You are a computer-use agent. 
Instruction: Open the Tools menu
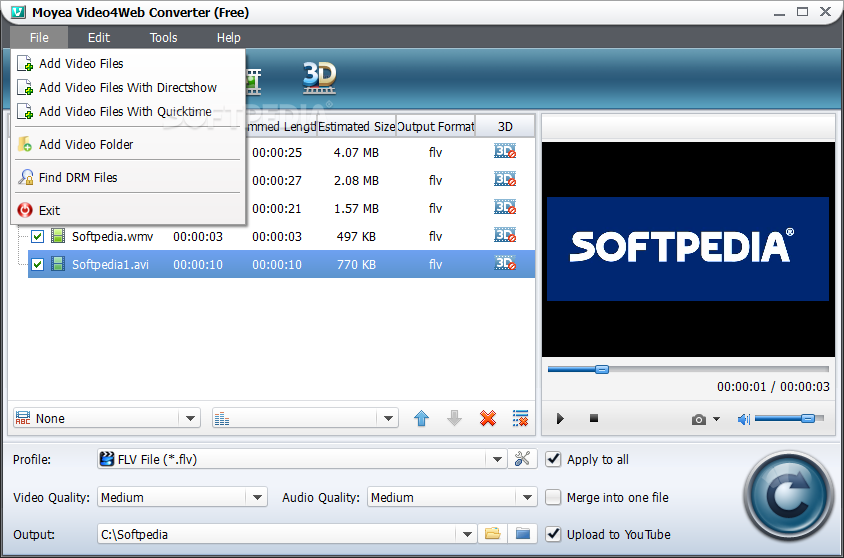[x=164, y=38]
